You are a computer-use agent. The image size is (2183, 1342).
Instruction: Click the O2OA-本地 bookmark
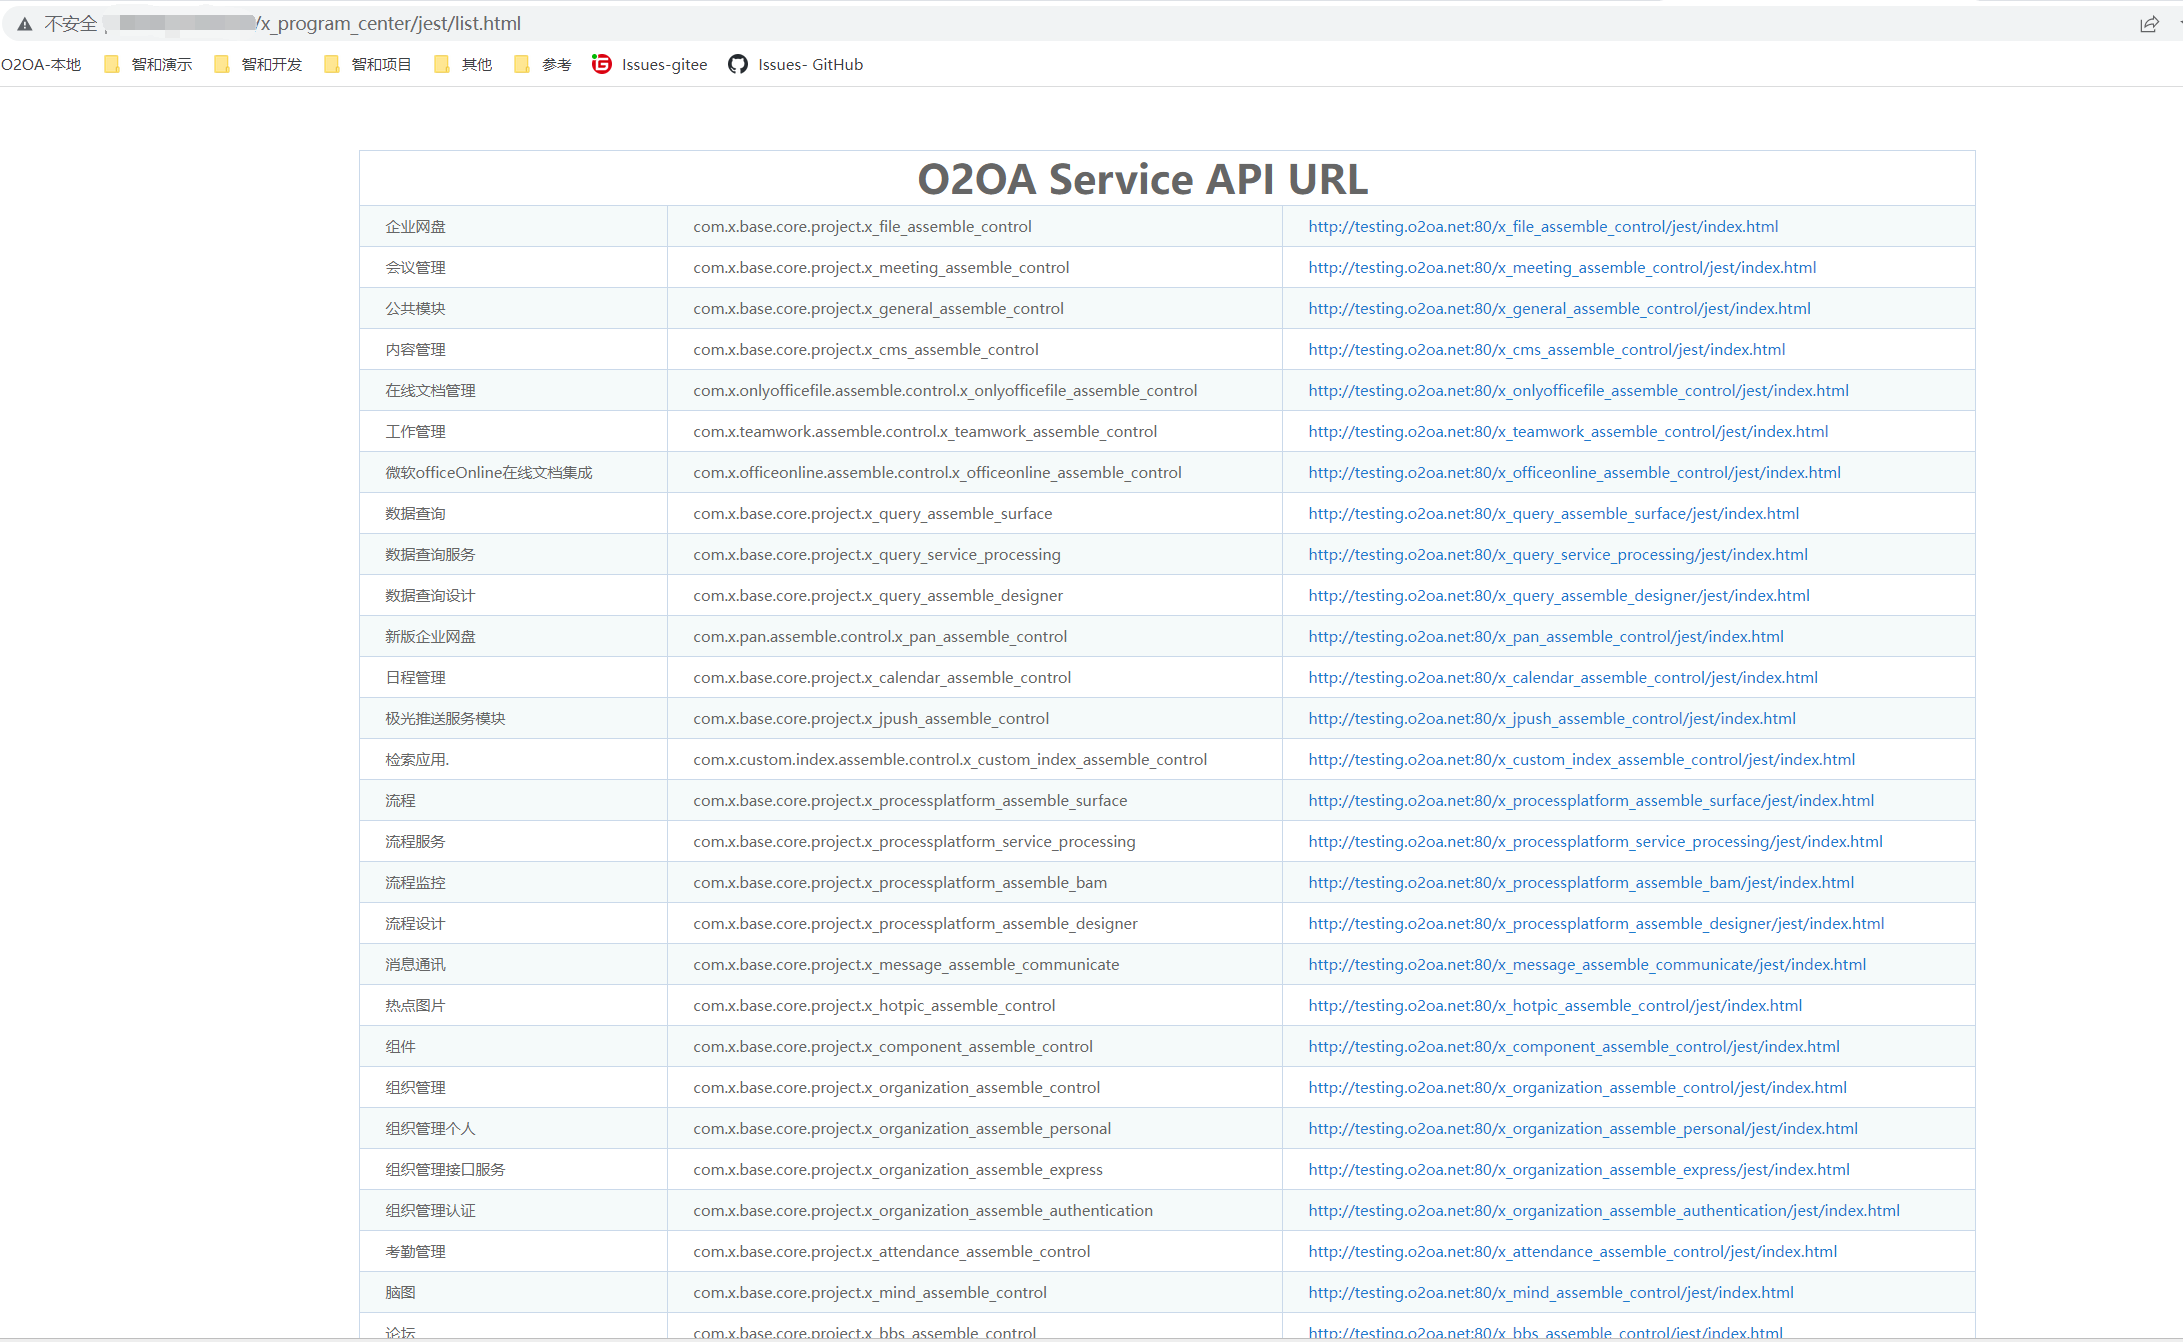[x=41, y=65]
